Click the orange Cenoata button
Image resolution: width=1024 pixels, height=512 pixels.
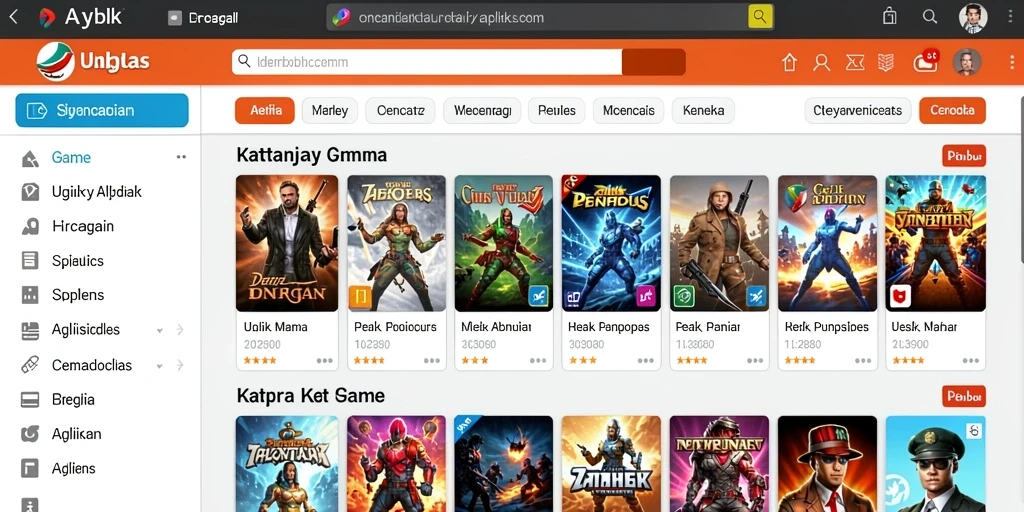coord(952,110)
